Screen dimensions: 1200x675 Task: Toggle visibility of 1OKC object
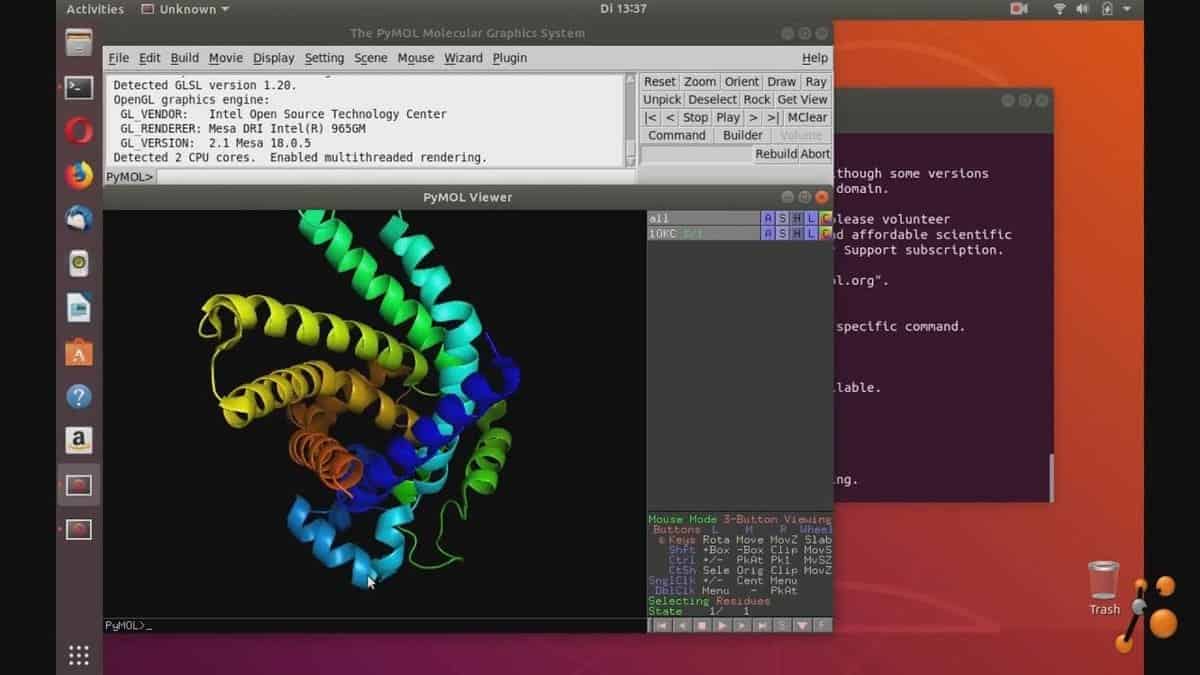pyautogui.click(x=703, y=233)
